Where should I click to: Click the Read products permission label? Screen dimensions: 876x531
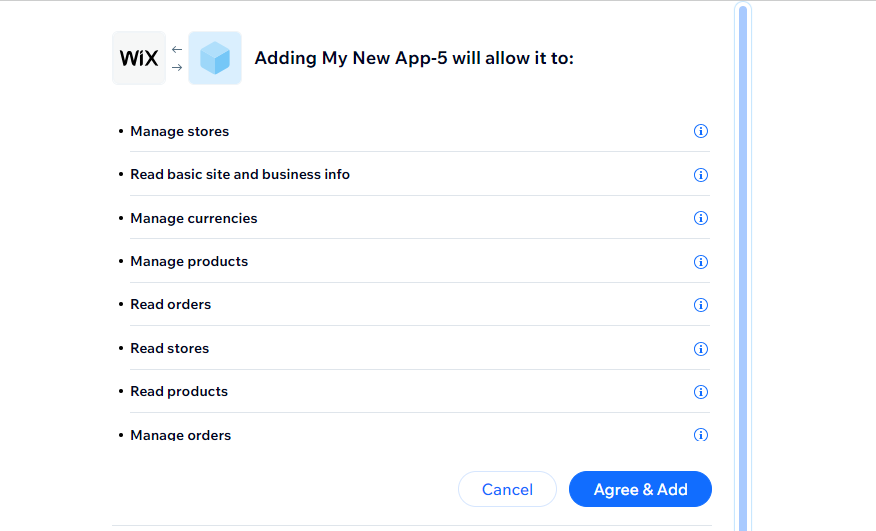pyautogui.click(x=179, y=391)
